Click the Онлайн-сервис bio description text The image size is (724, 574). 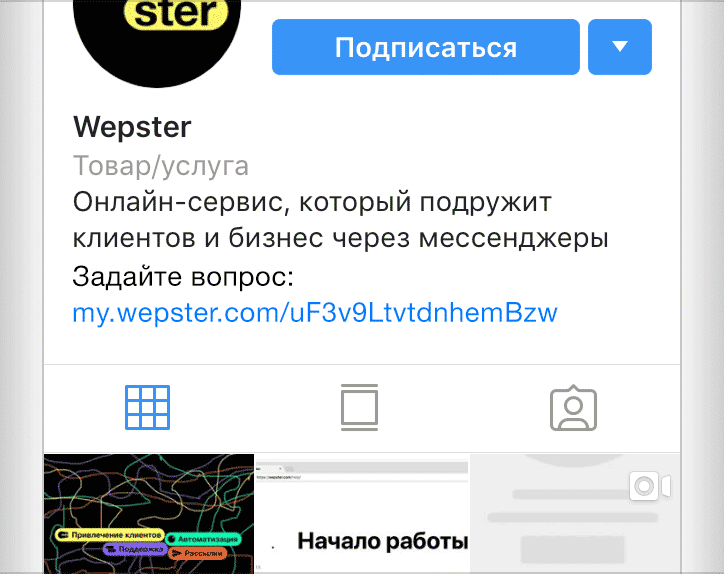coord(340,220)
